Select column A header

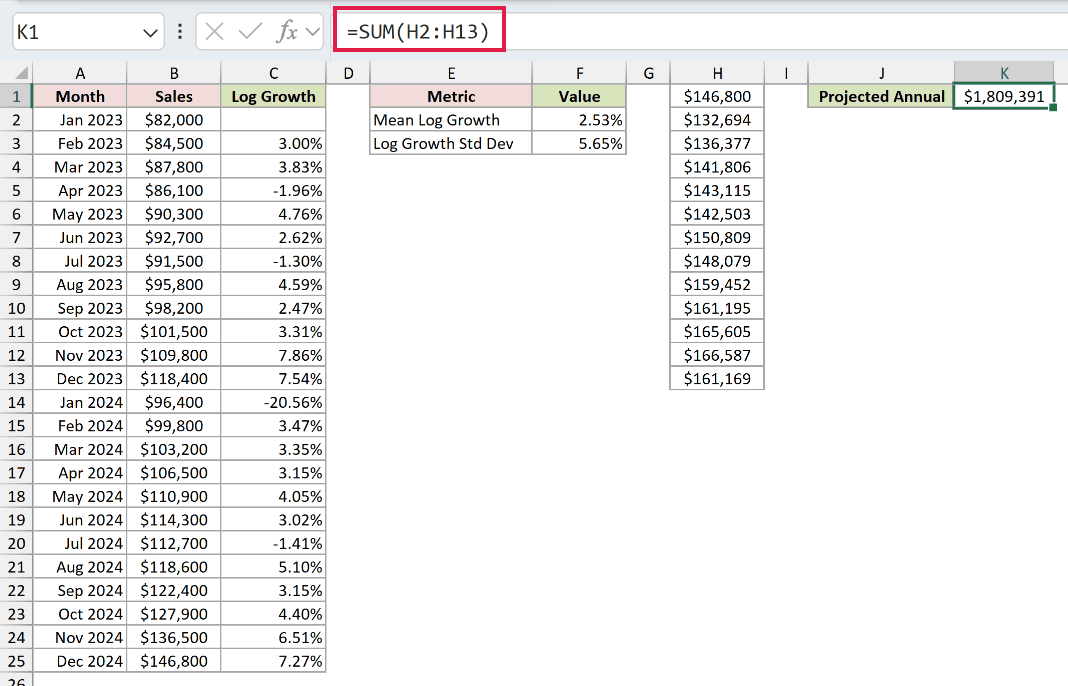pos(80,73)
